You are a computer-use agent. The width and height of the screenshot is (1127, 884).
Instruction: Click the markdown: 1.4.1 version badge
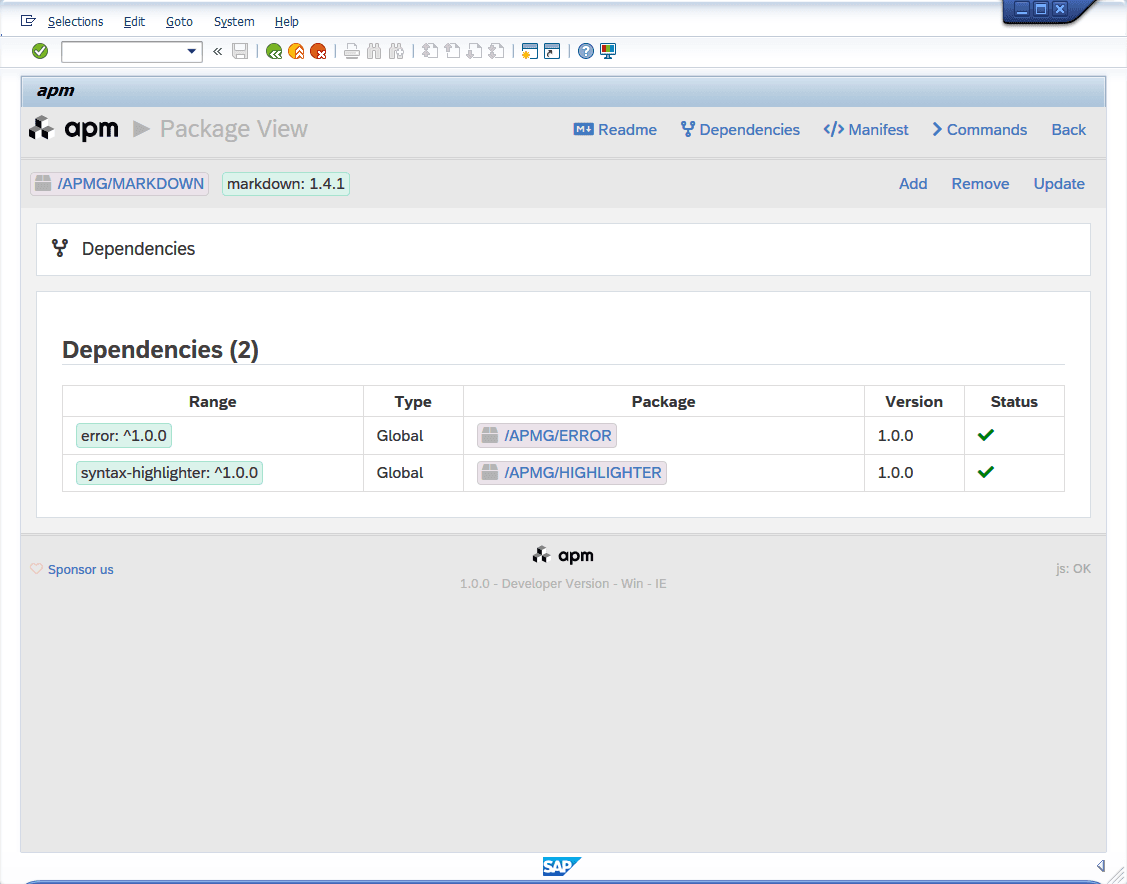coord(286,184)
